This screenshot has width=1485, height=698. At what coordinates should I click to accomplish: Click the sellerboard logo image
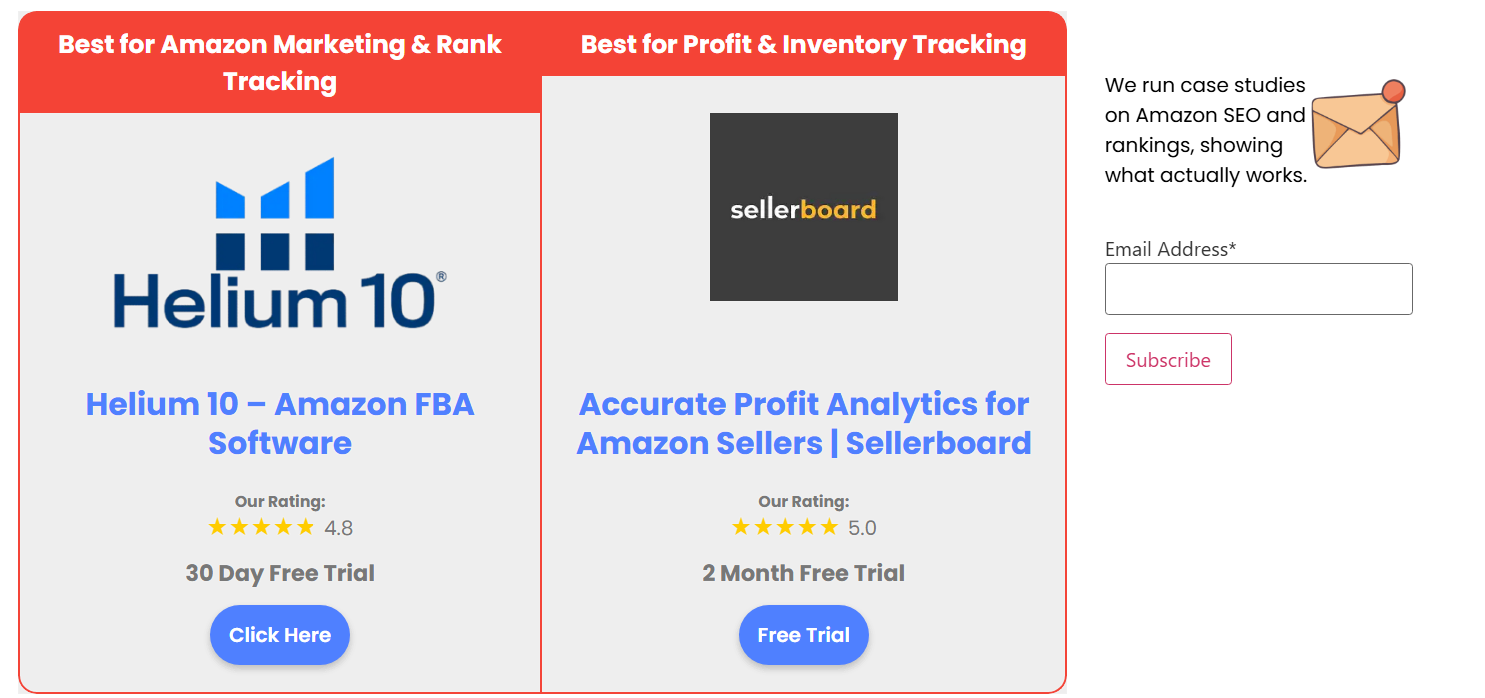tap(803, 207)
